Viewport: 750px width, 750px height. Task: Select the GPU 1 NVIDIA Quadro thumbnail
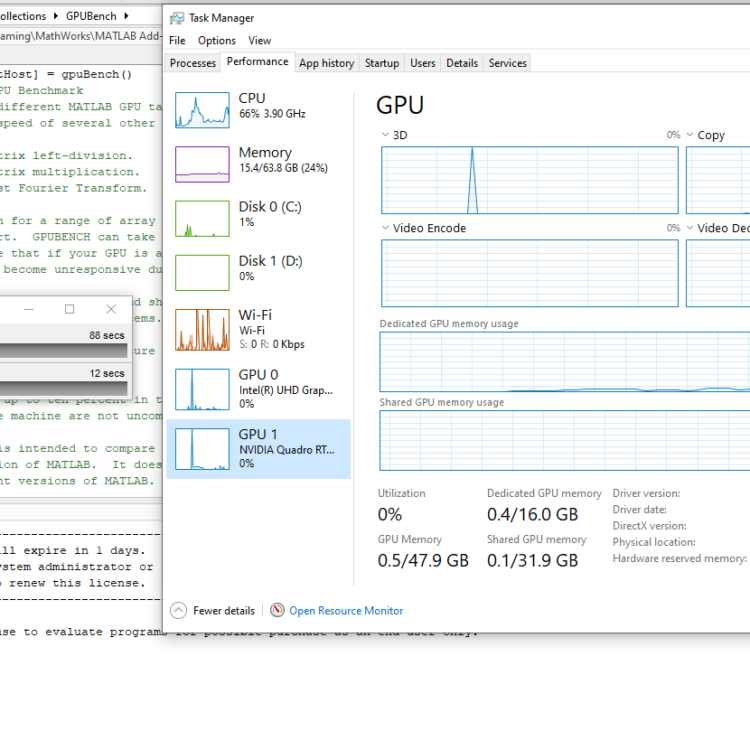coord(202,449)
